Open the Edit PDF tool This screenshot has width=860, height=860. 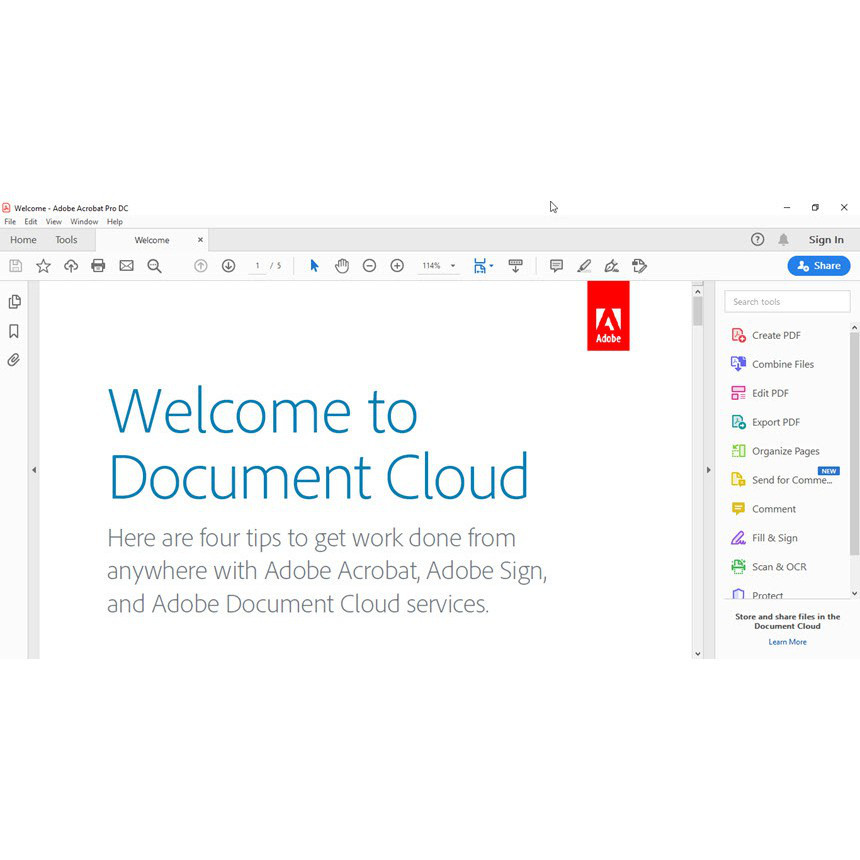coord(760,393)
